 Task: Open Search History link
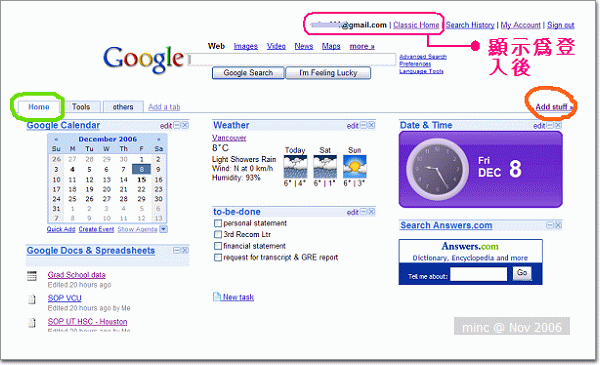pos(470,25)
